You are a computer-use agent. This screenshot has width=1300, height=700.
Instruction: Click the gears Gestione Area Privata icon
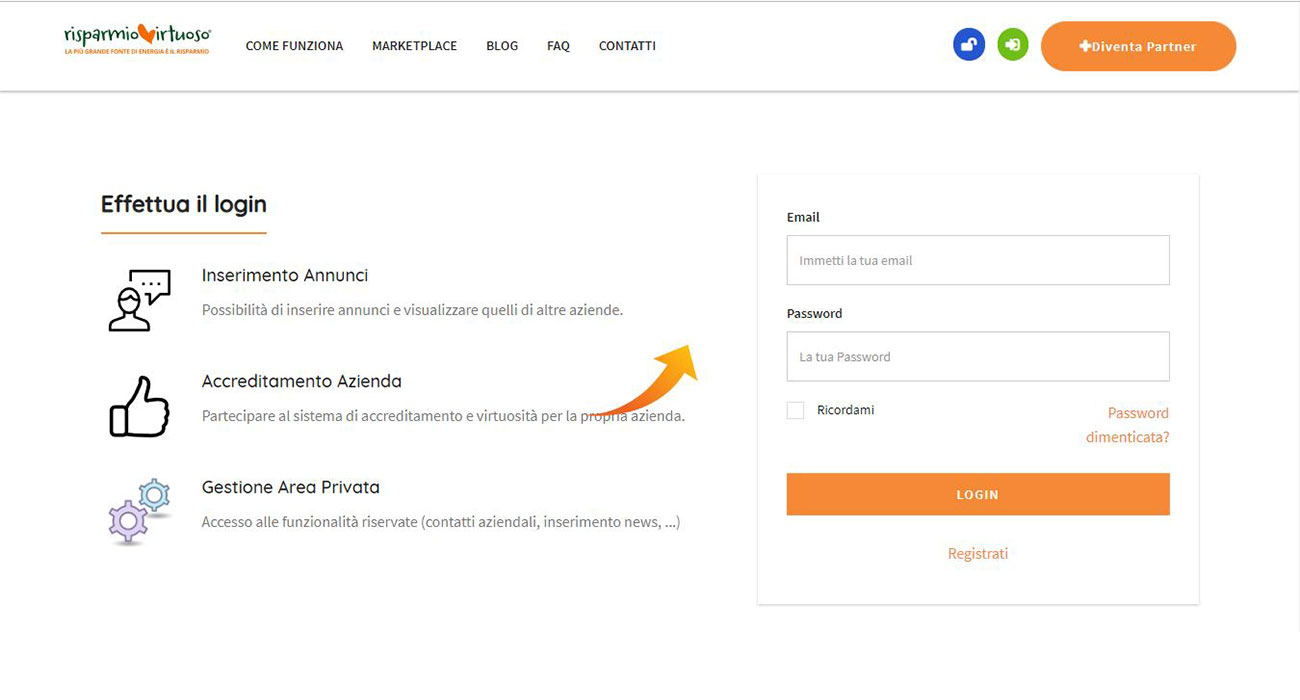[x=139, y=510]
